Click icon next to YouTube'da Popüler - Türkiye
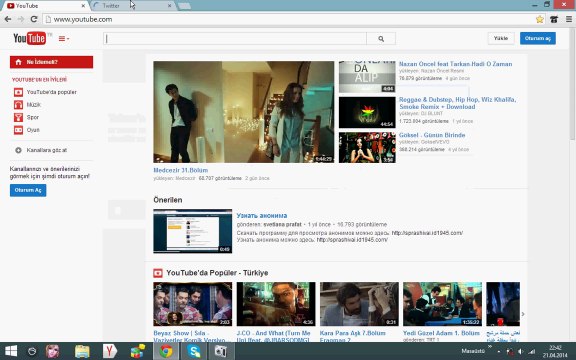The height and width of the screenshot is (360, 576). (x=158, y=273)
